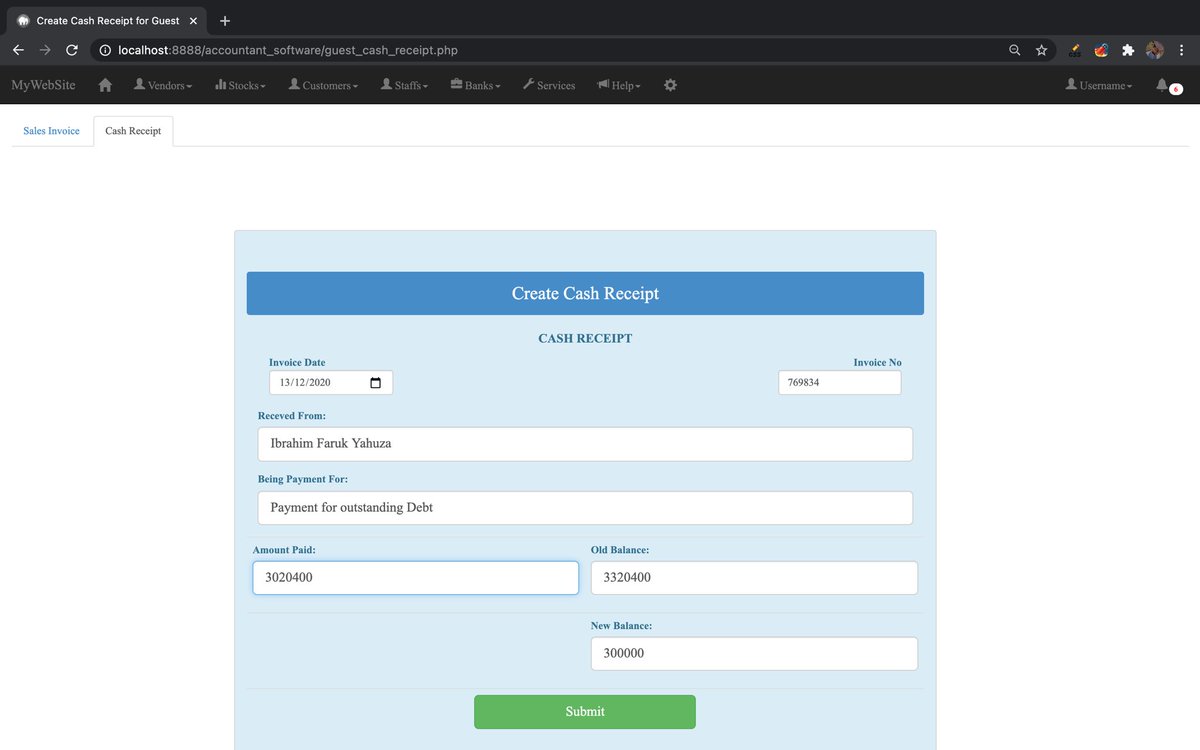Open the Services page from the navbar
This screenshot has width=1200, height=750.
[556, 85]
